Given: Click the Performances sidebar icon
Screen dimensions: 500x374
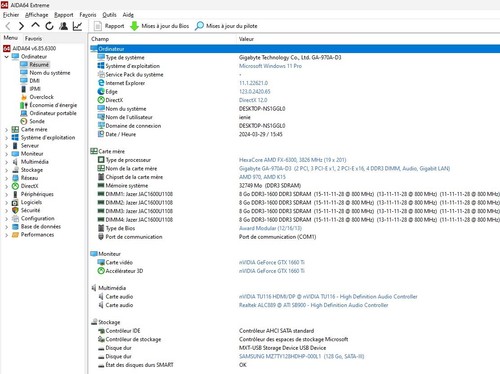Looking at the screenshot, I should point(15,235).
